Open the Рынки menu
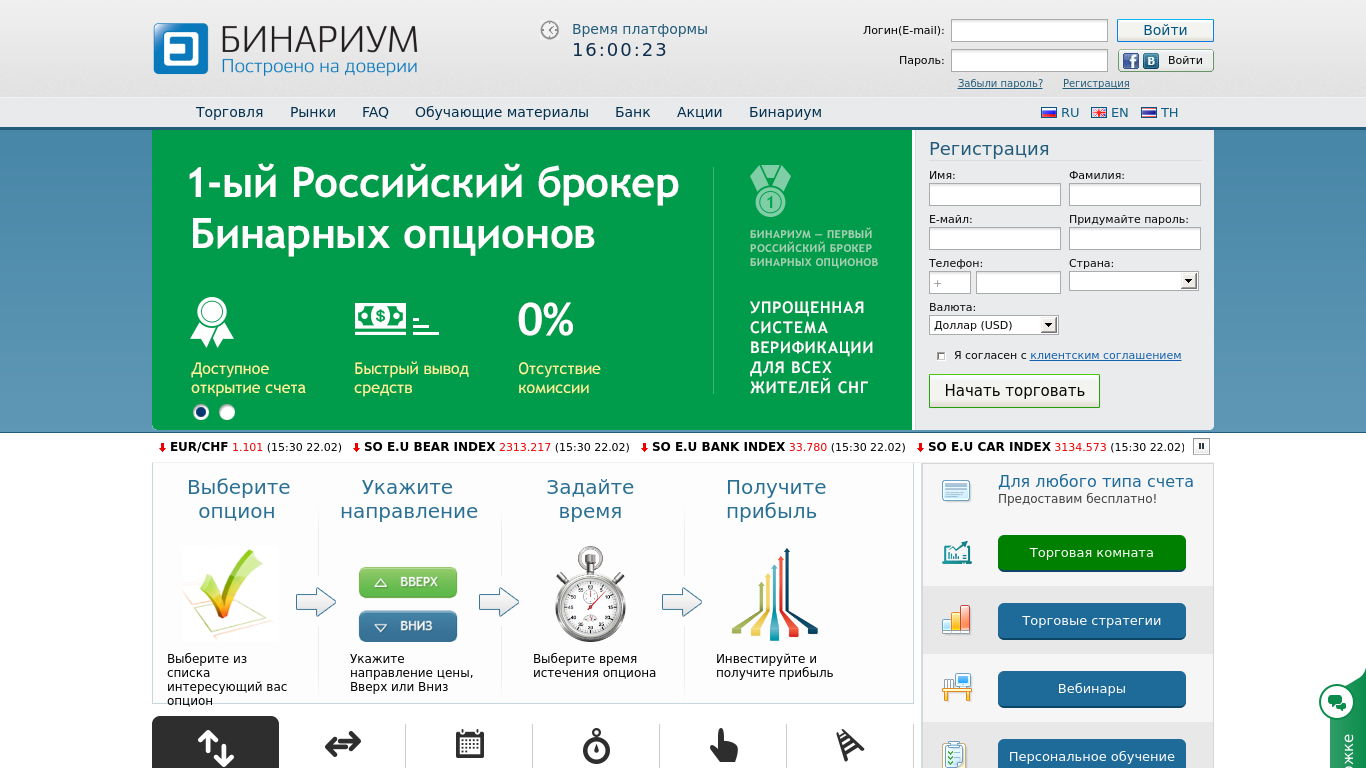 pyautogui.click(x=313, y=112)
